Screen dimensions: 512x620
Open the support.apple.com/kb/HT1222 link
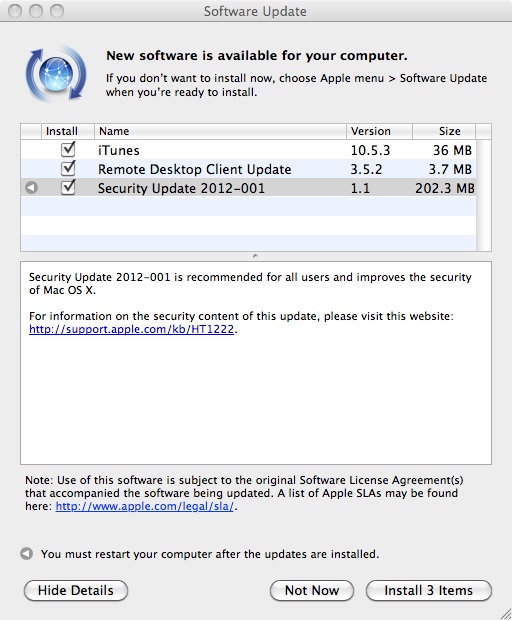(x=131, y=329)
